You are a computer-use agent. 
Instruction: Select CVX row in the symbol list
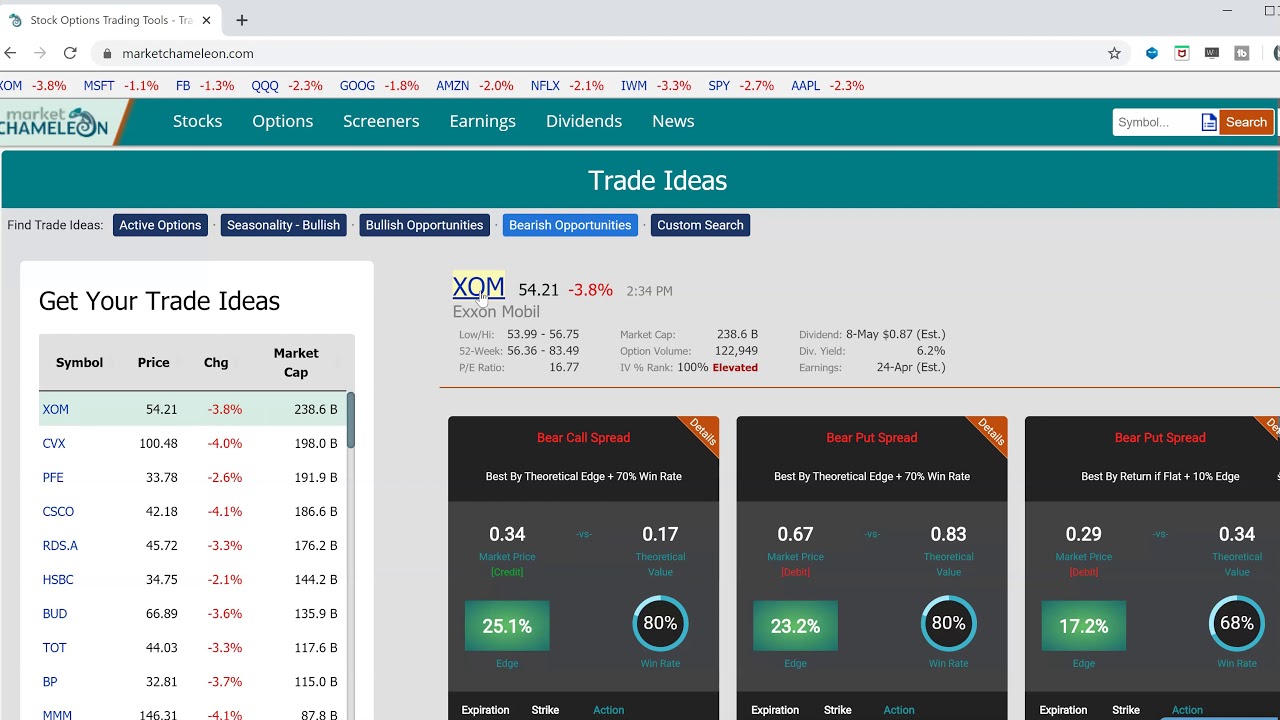[x=192, y=443]
